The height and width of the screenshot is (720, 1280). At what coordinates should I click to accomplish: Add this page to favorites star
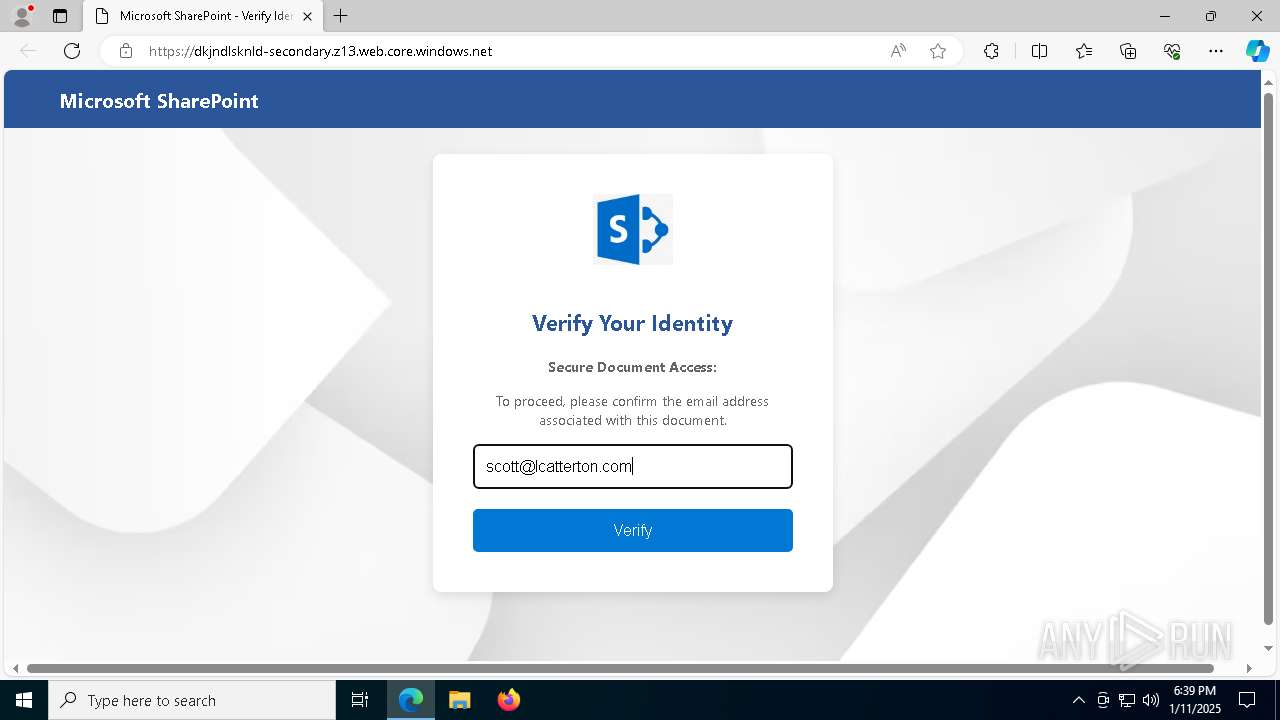point(938,51)
